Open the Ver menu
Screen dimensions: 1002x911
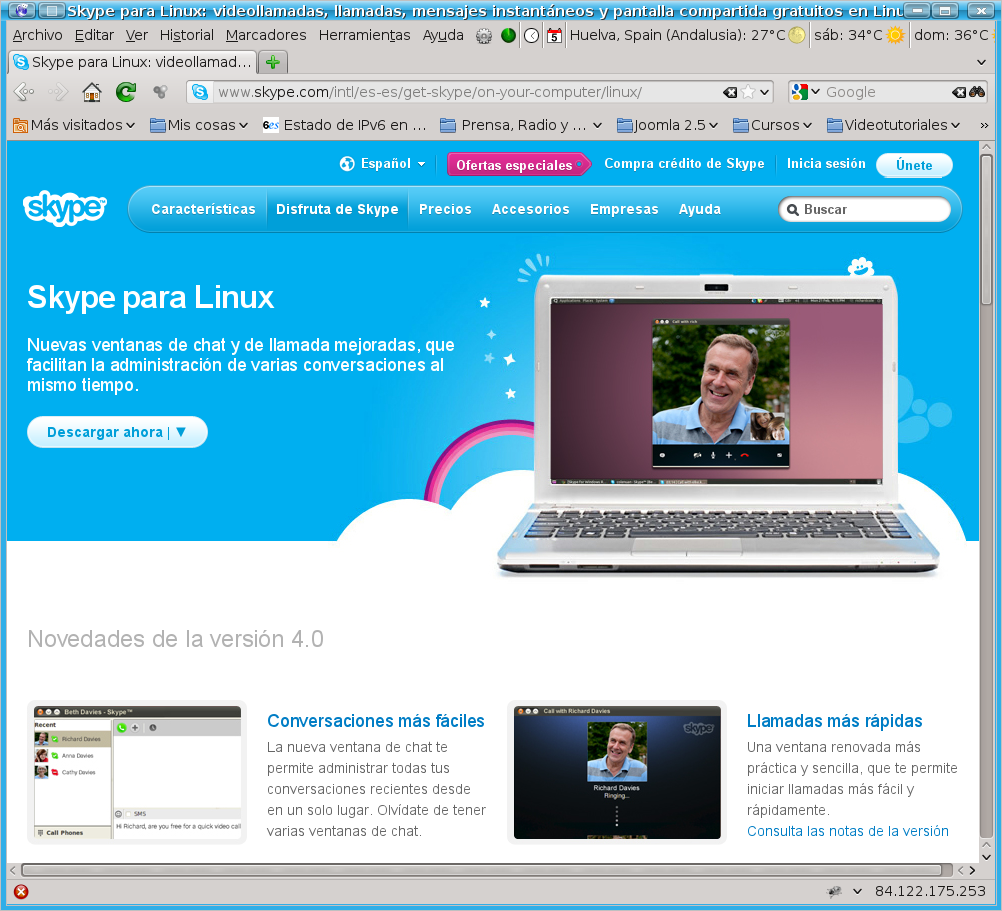[136, 36]
